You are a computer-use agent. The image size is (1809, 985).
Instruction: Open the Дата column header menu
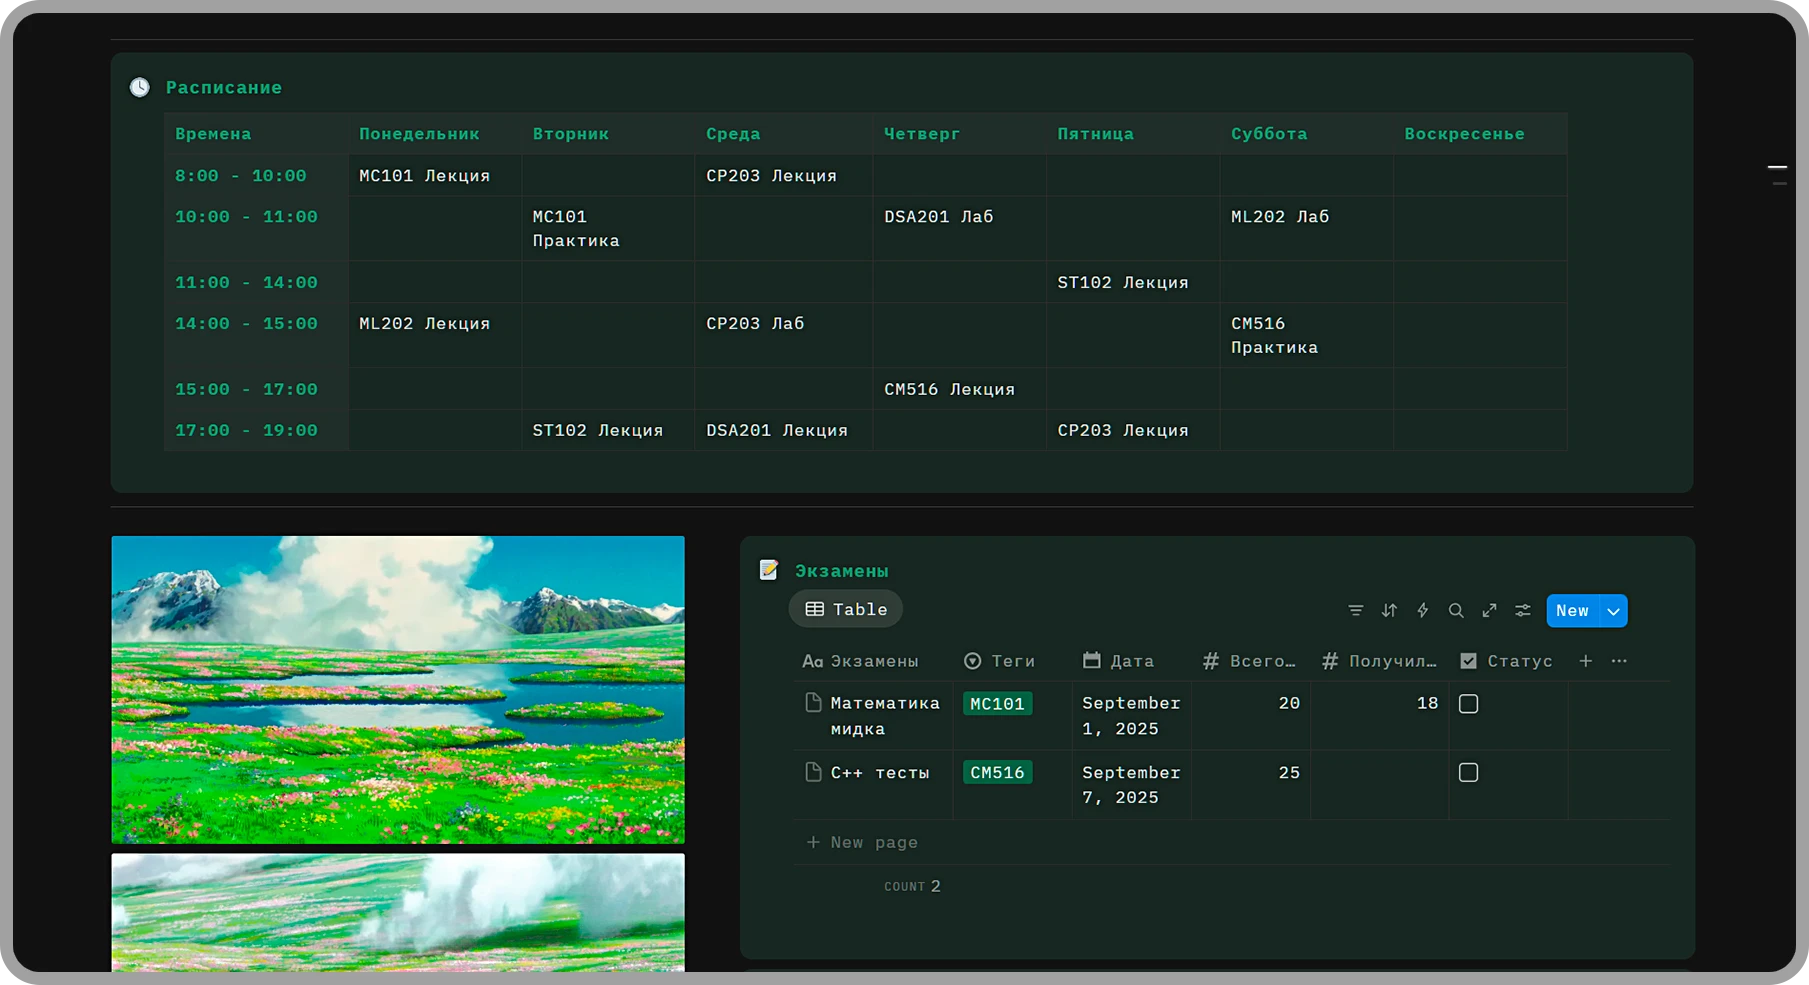tap(1119, 661)
